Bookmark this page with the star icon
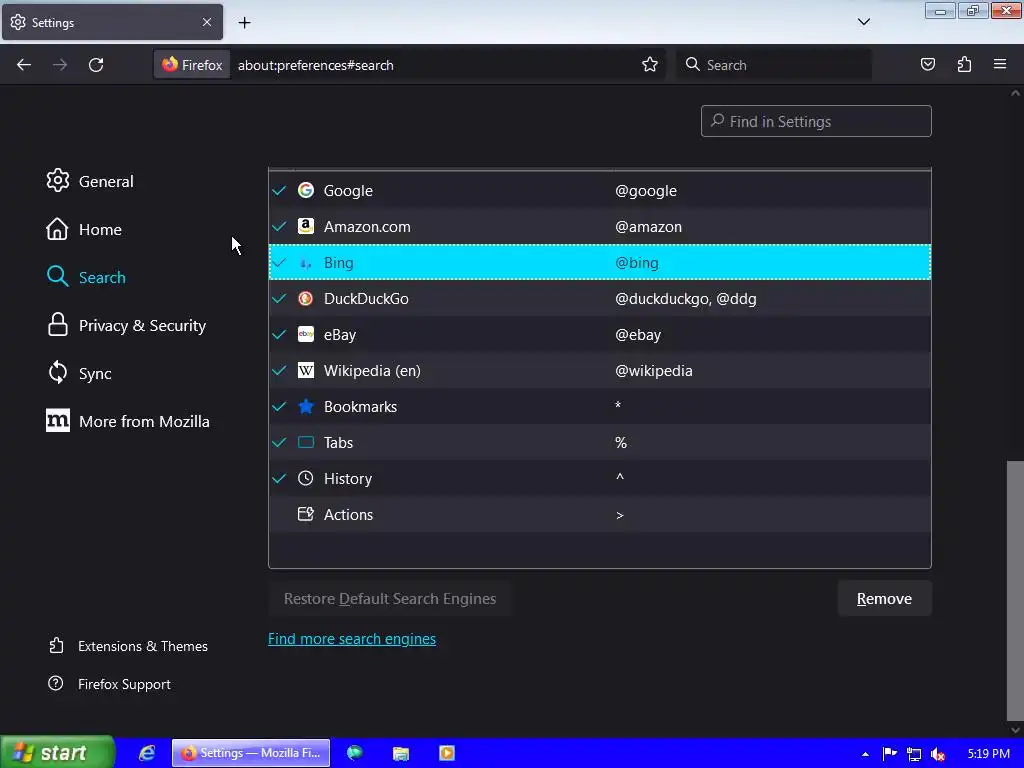The height and width of the screenshot is (768, 1024). (x=650, y=65)
